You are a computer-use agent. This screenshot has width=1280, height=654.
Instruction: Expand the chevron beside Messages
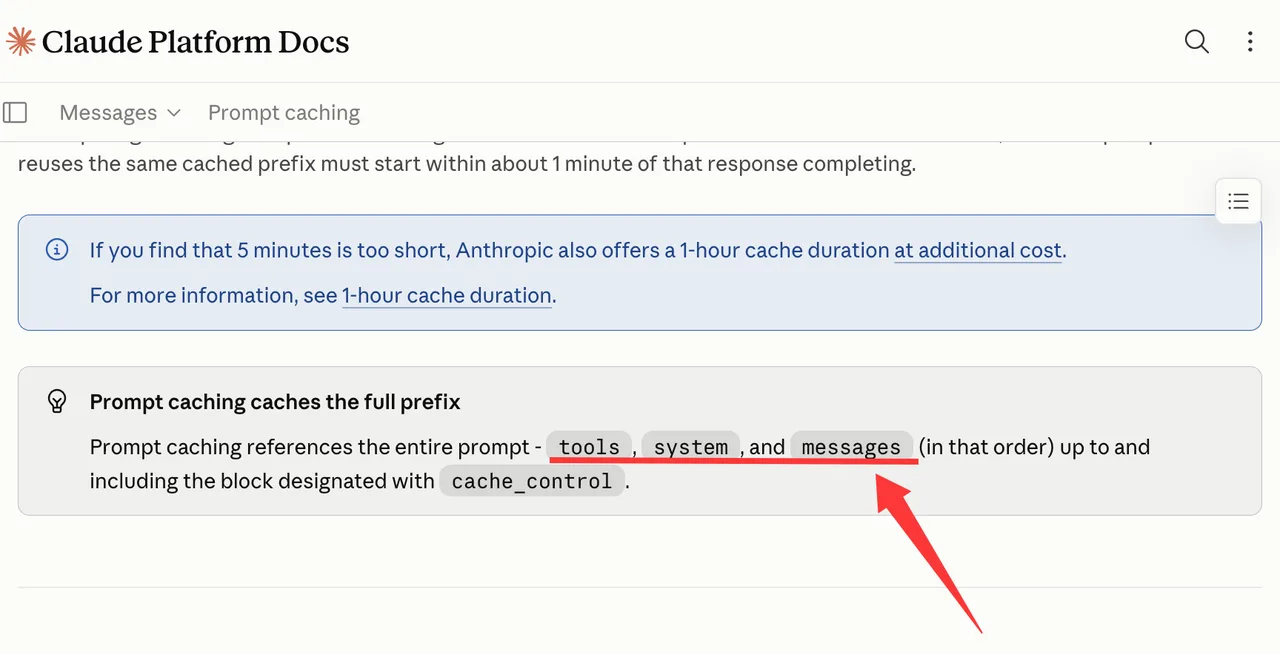pos(174,113)
